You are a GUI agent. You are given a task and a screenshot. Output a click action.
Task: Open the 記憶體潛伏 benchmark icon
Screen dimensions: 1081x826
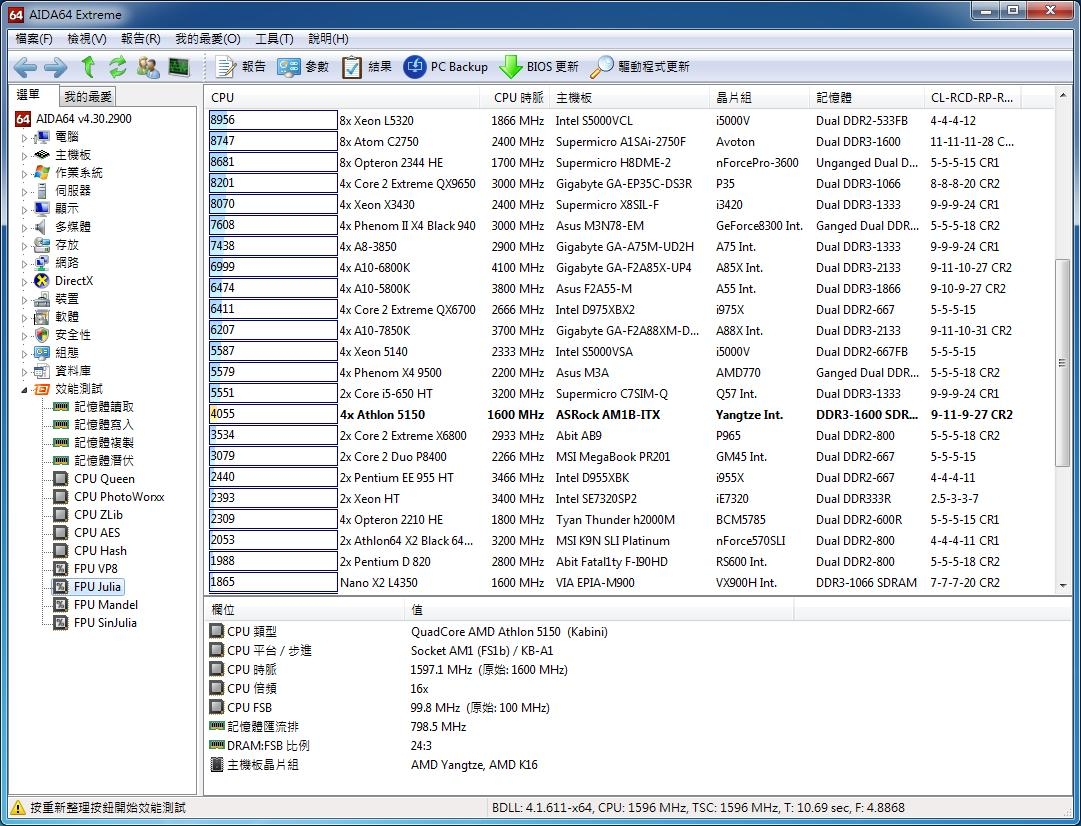(61, 461)
